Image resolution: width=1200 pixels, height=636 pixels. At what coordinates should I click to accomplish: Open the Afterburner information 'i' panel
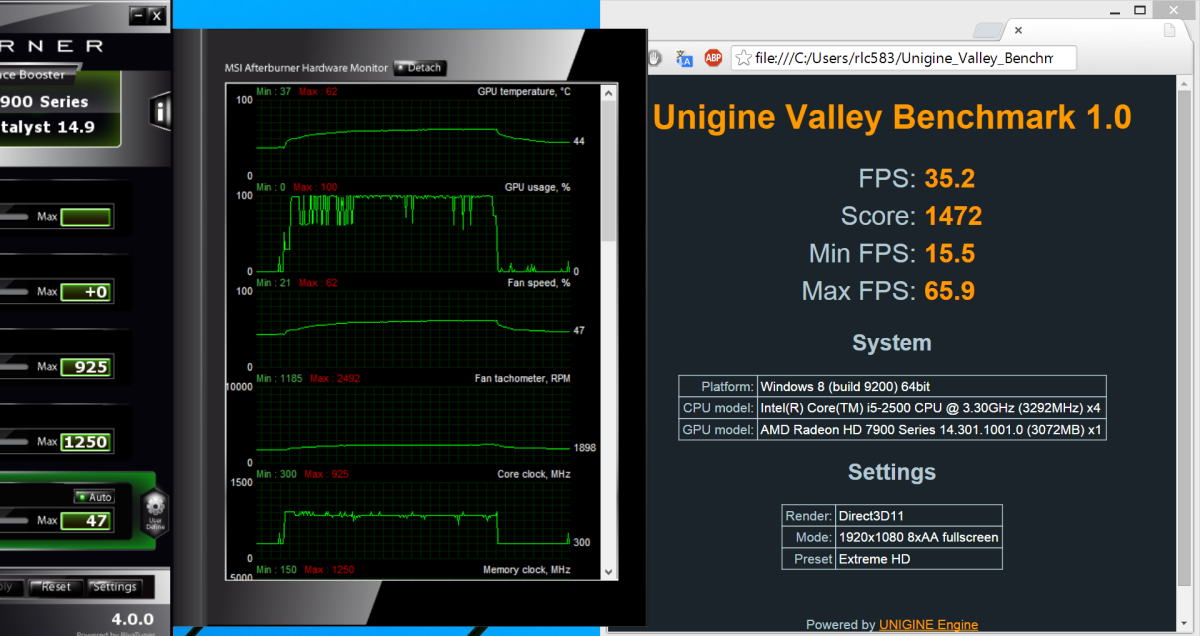[160, 111]
